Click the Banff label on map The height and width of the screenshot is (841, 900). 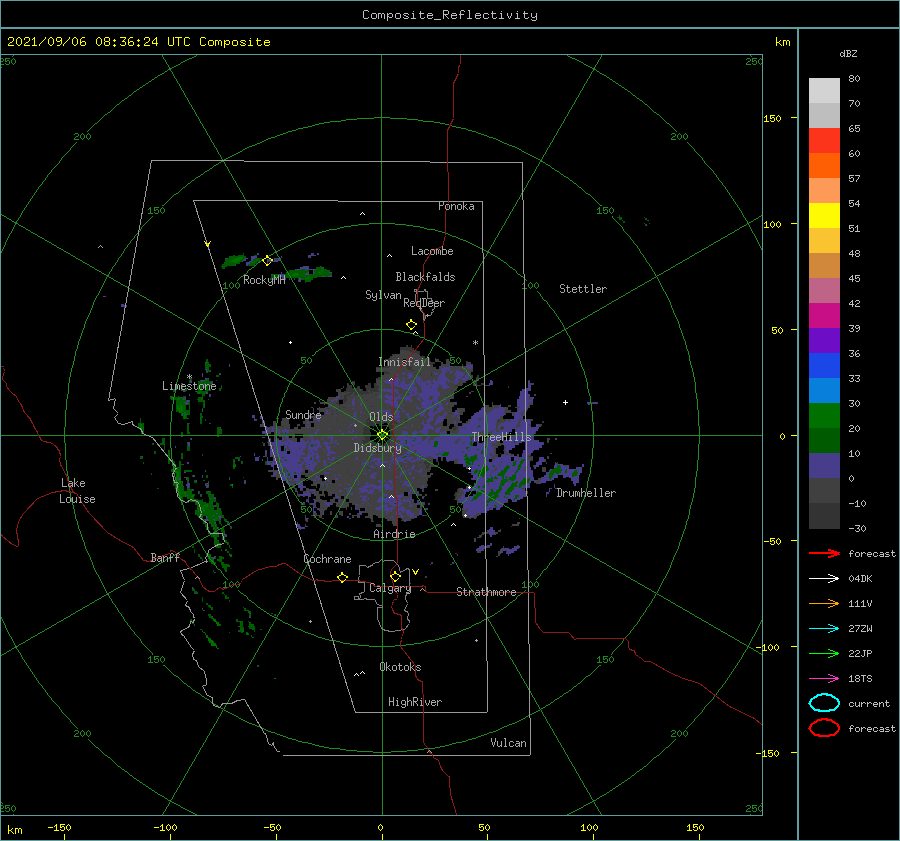(x=165, y=557)
